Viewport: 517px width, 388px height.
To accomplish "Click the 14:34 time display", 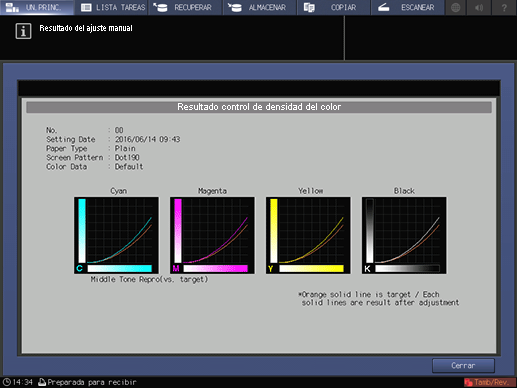I will coord(23,382).
